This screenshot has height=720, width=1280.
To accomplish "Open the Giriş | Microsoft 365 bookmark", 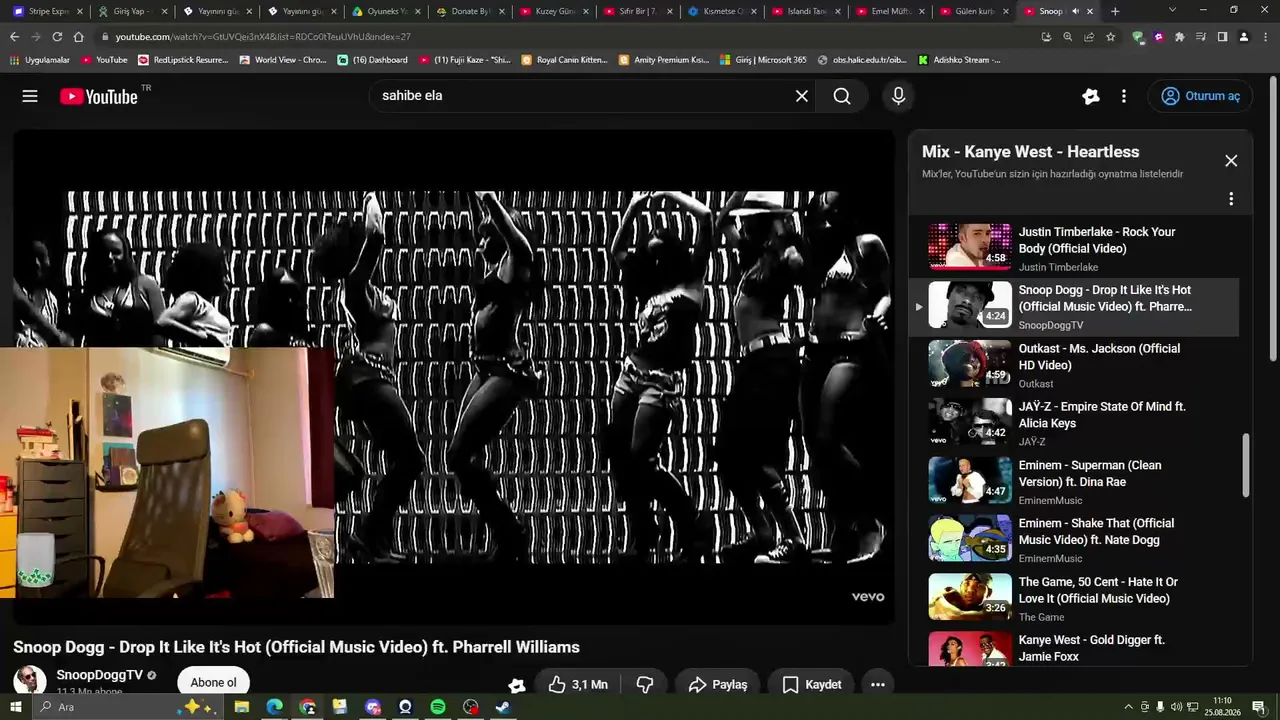I will point(763,60).
